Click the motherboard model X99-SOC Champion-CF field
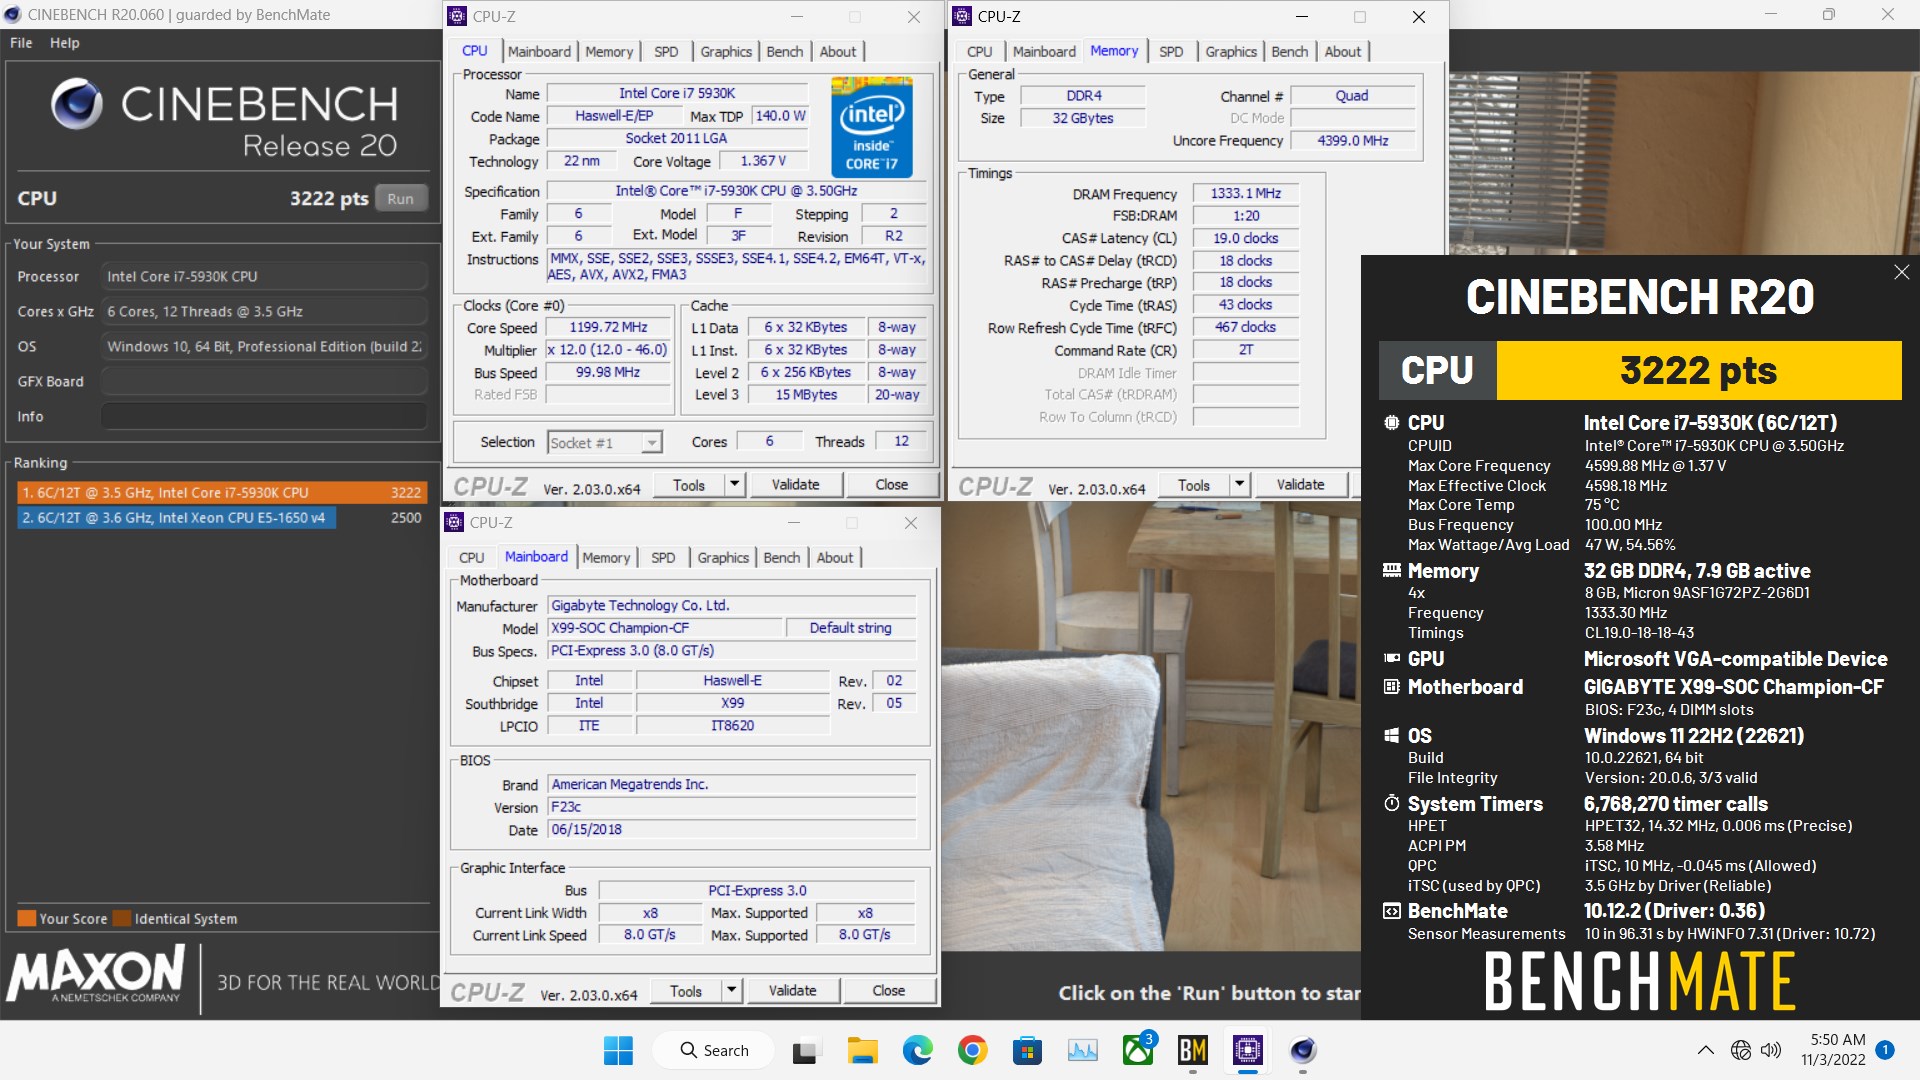1920x1080 pixels. 666,628
